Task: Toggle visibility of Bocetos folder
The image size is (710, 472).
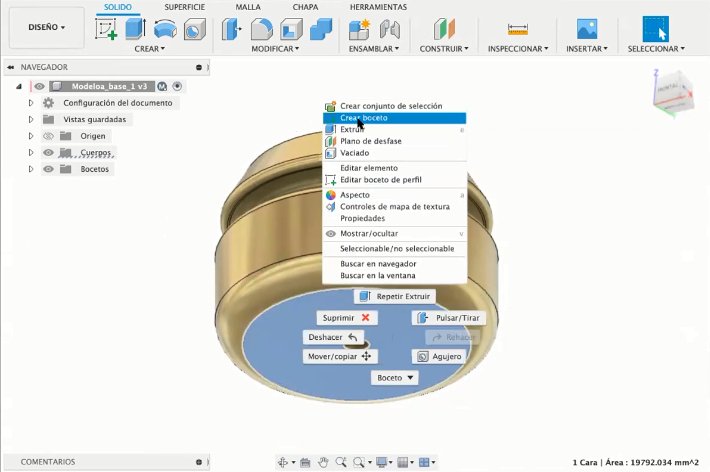Action: click(48, 169)
